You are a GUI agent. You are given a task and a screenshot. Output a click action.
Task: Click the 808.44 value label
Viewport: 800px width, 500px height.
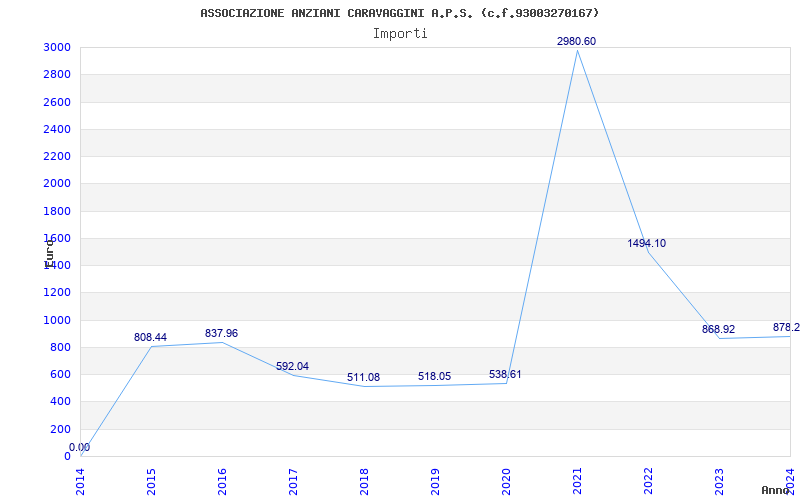150,337
